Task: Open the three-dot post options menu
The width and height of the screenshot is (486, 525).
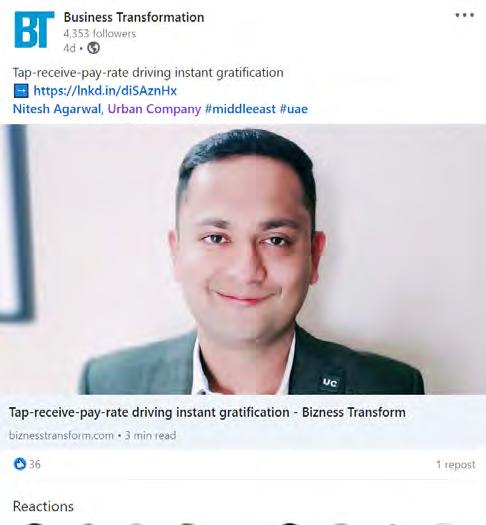Action: [x=465, y=15]
